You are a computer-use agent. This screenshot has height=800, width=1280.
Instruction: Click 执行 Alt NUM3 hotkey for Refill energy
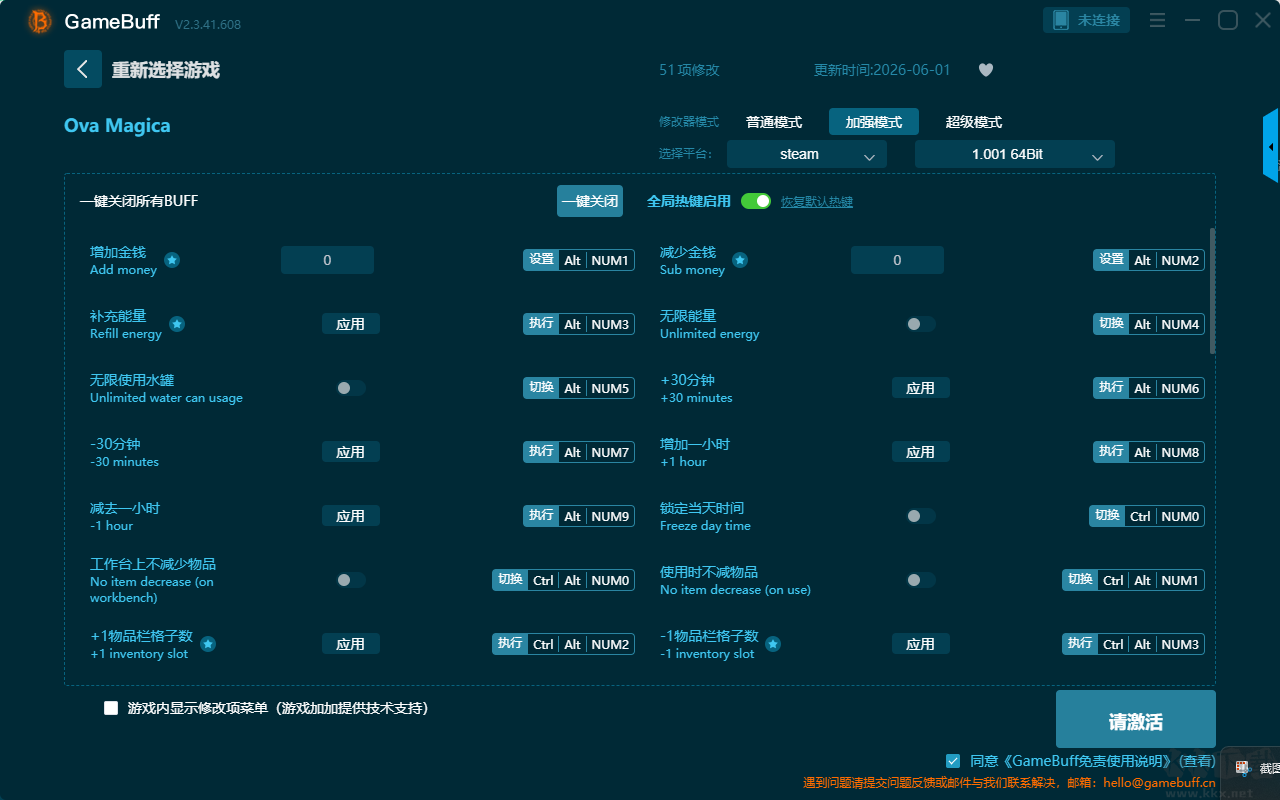click(579, 324)
